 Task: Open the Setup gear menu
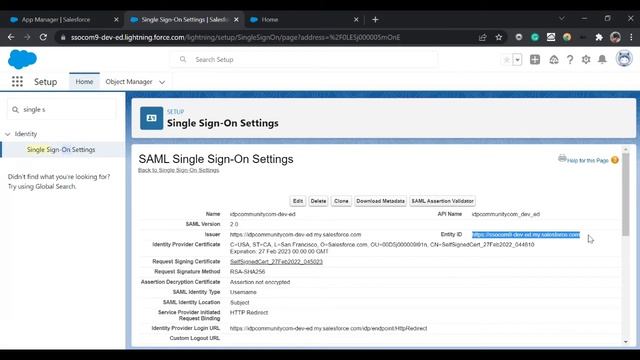click(x=586, y=60)
